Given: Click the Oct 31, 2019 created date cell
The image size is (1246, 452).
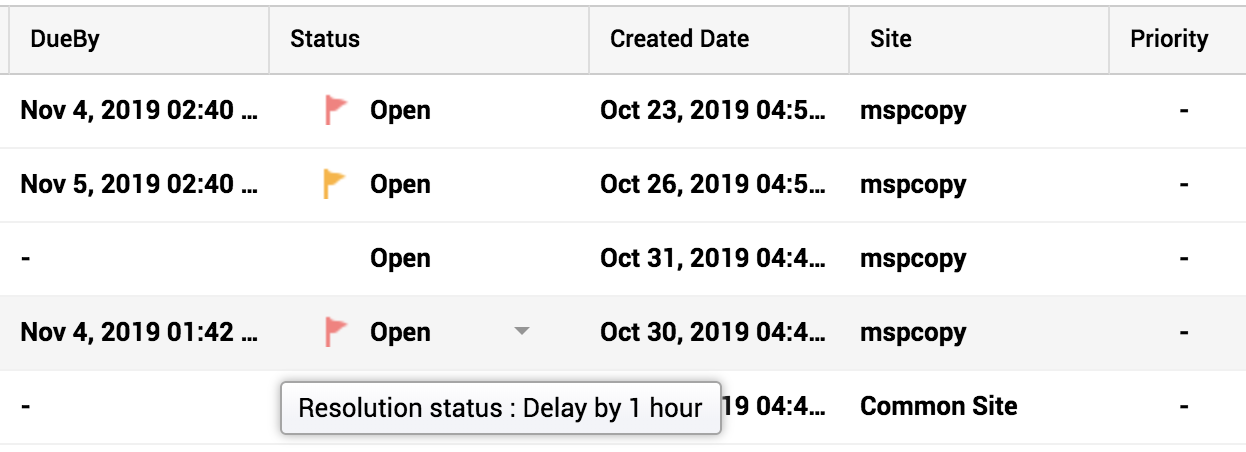Looking at the screenshot, I should click(x=713, y=258).
